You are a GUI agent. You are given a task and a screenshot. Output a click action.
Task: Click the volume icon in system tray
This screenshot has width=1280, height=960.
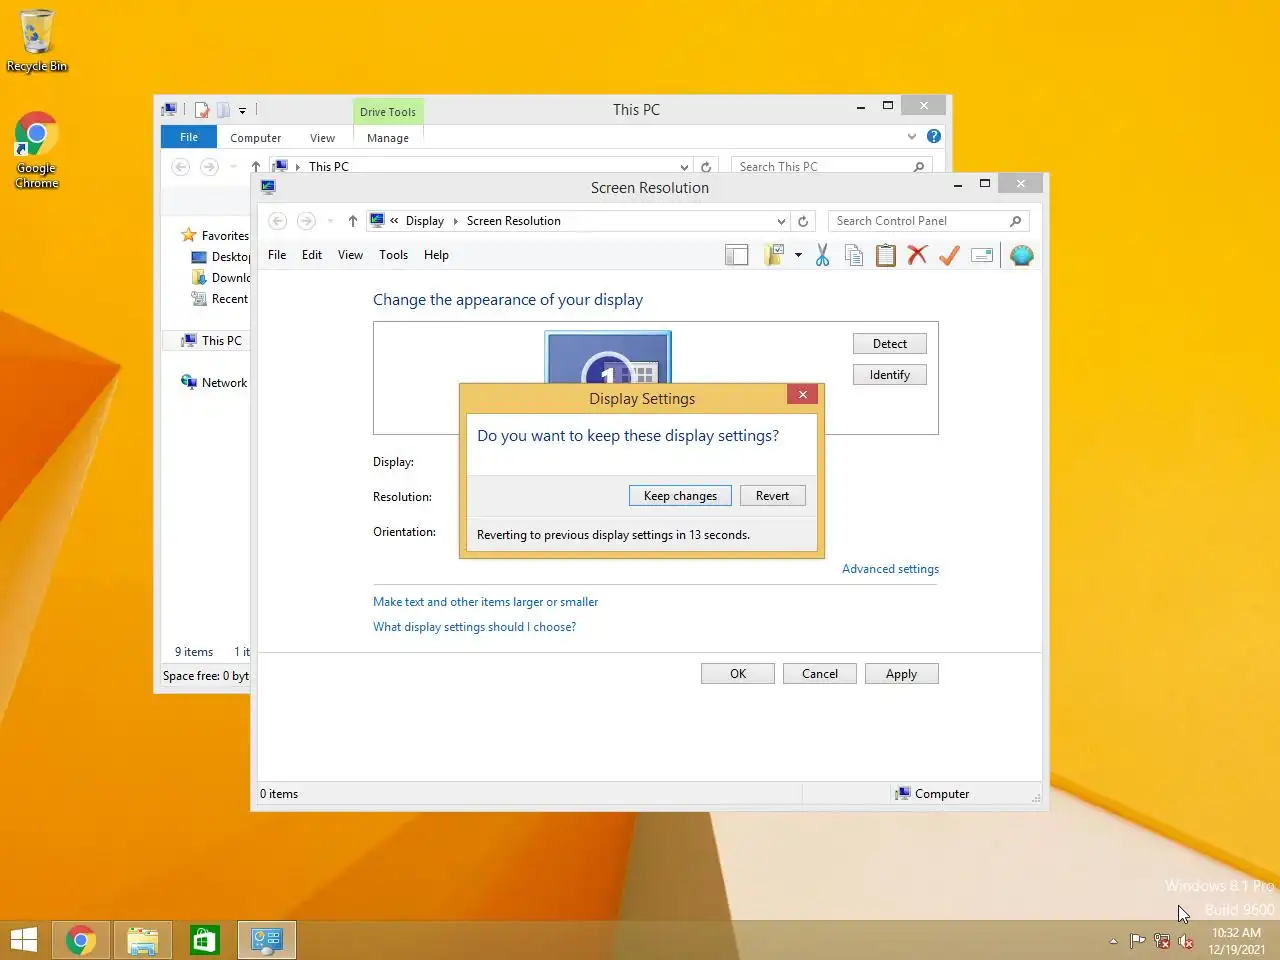coord(1186,941)
